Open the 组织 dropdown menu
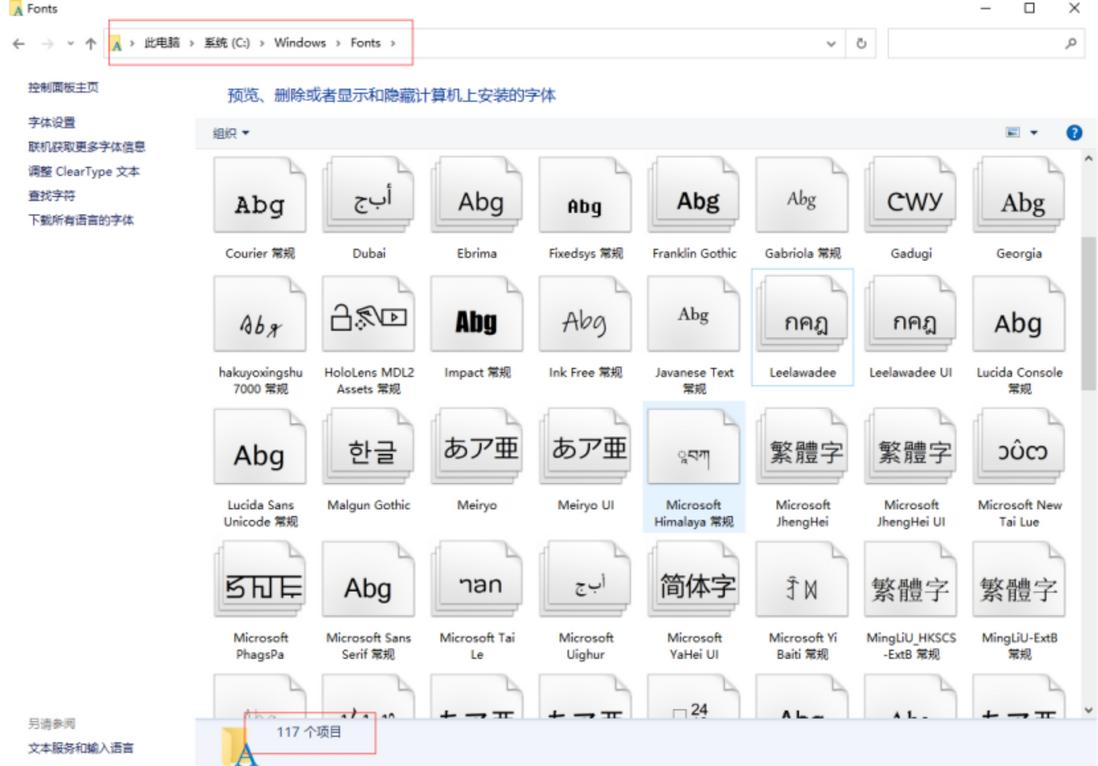Viewport: 1098px width, 766px height. click(231, 133)
